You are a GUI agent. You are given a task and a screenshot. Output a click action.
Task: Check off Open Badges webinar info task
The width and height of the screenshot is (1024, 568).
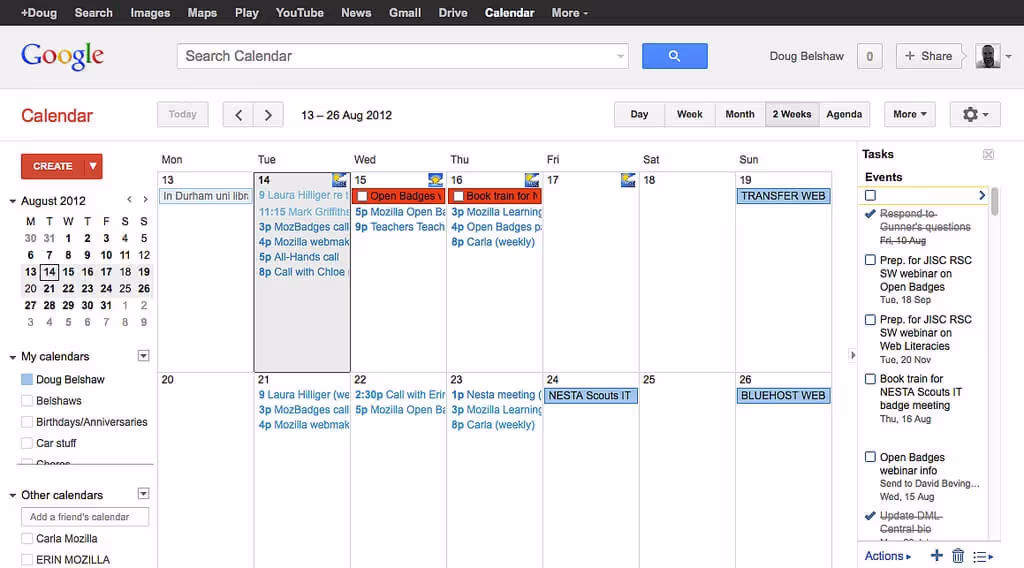pyautogui.click(x=870, y=457)
